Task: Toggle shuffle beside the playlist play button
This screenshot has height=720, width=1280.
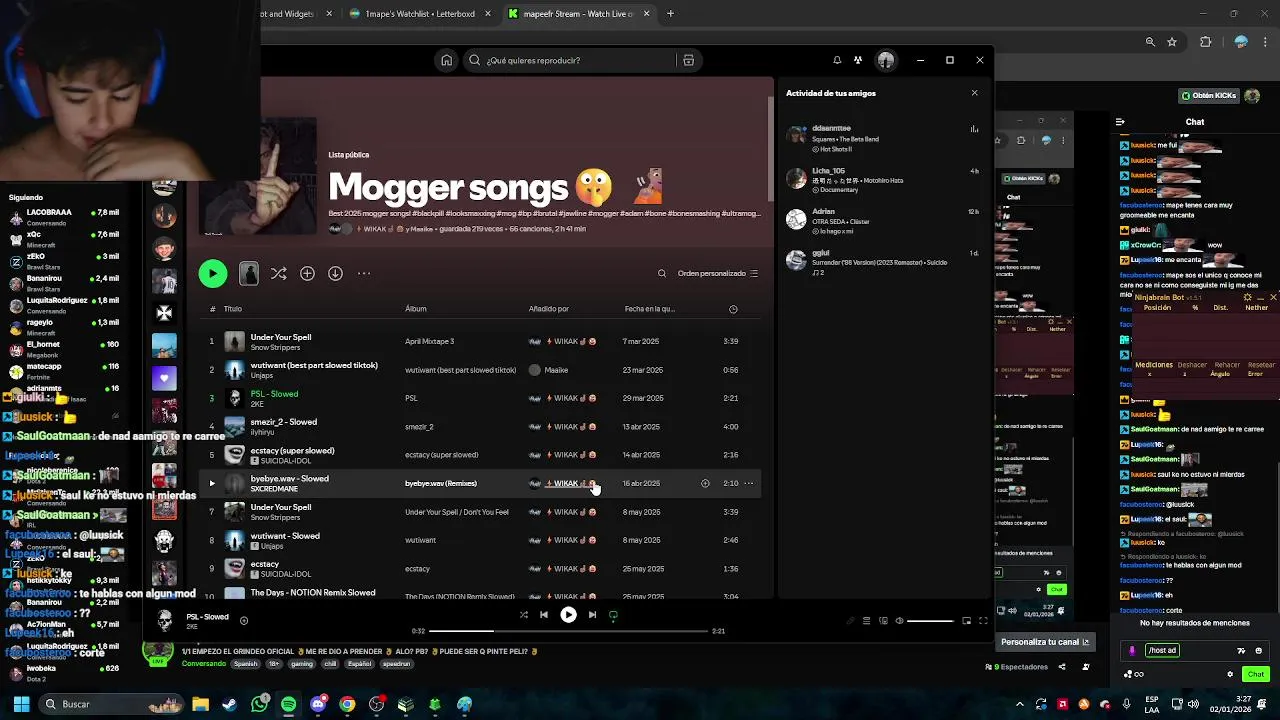Action: (278, 273)
